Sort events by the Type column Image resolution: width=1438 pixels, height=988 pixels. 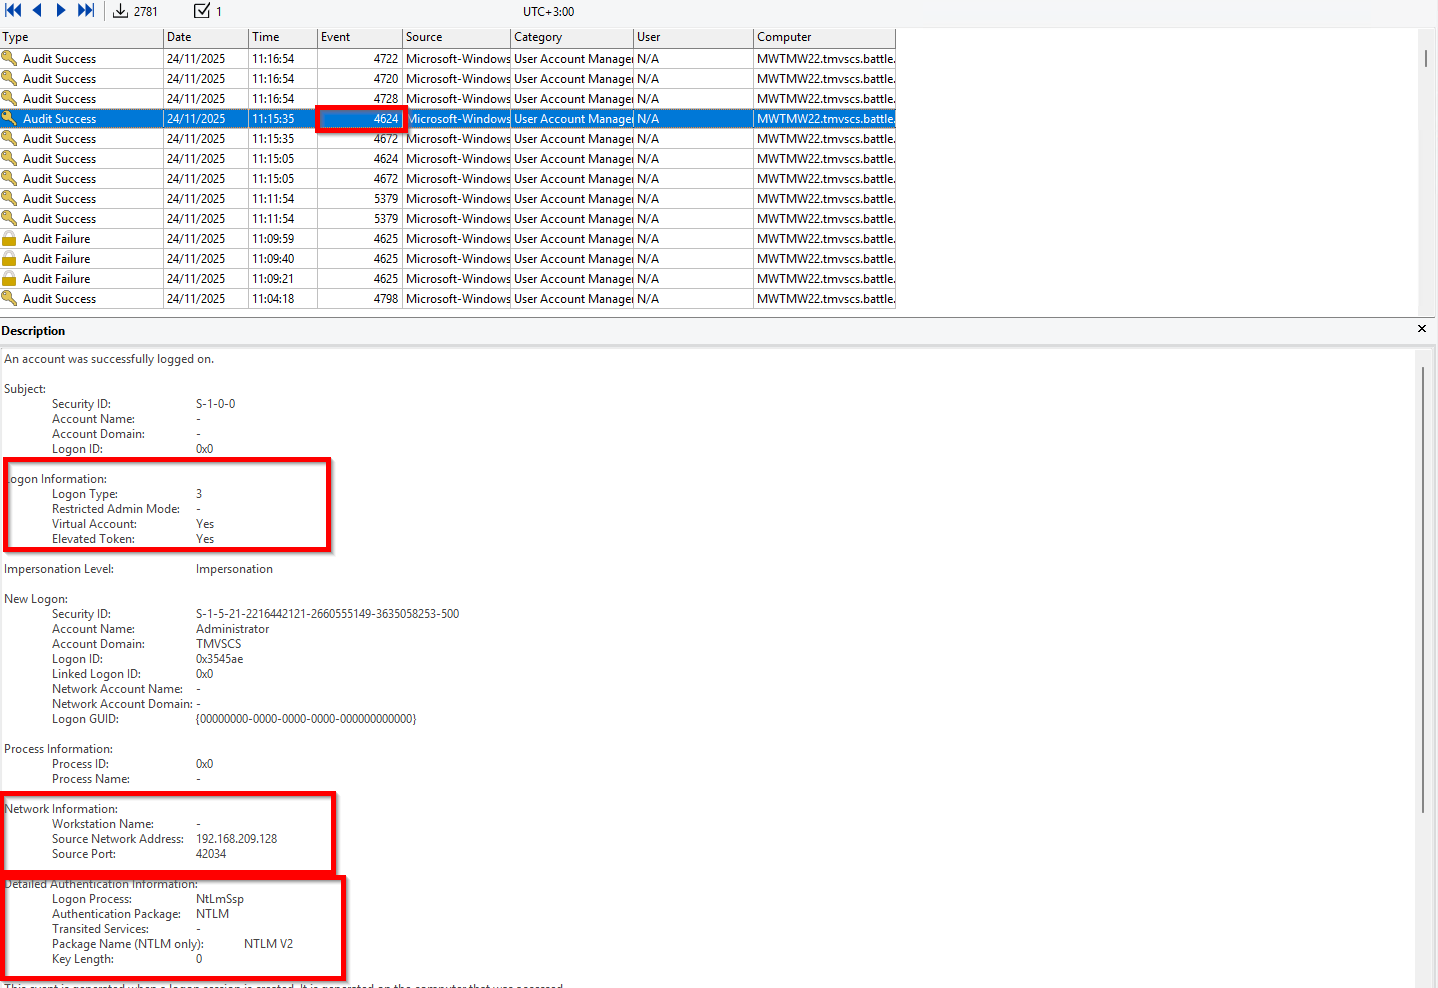pos(81,37)
